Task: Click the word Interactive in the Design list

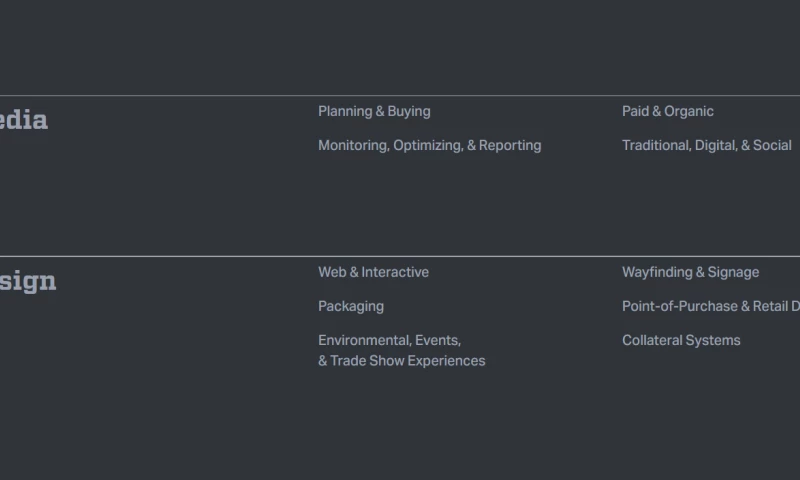Action: tap(395, 272)
